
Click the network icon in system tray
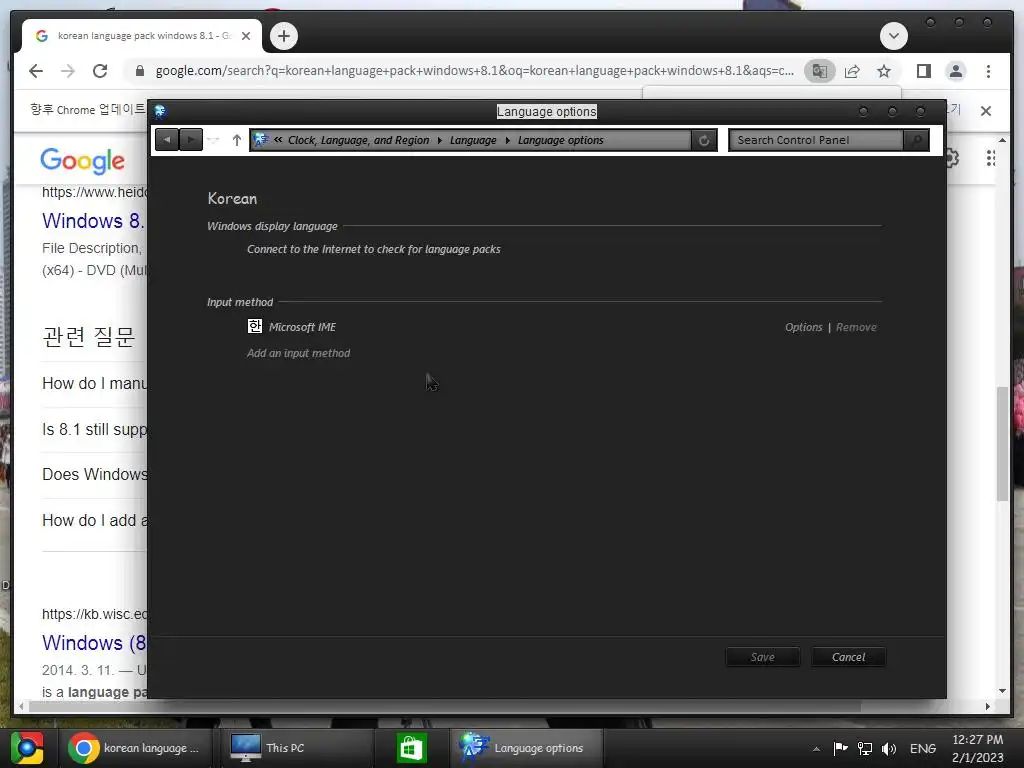click(865, 748)
